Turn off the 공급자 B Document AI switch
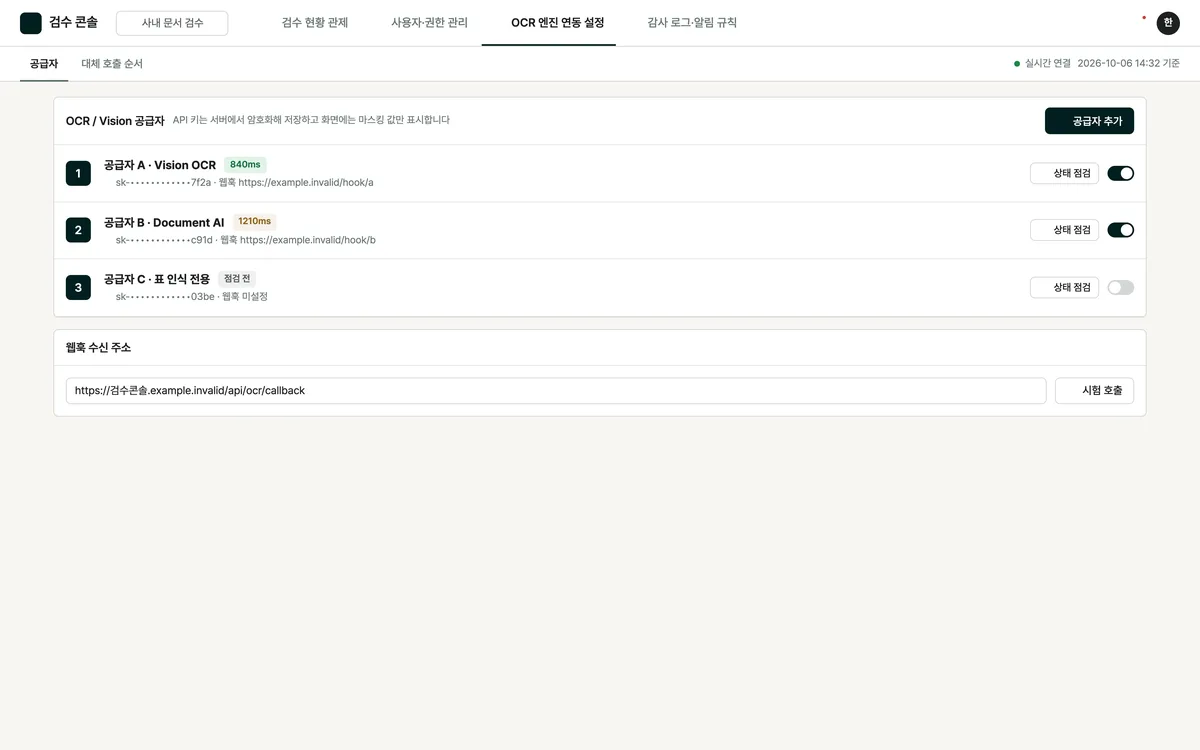This screenshot has height=750, width=1200. coord(1120,230)
